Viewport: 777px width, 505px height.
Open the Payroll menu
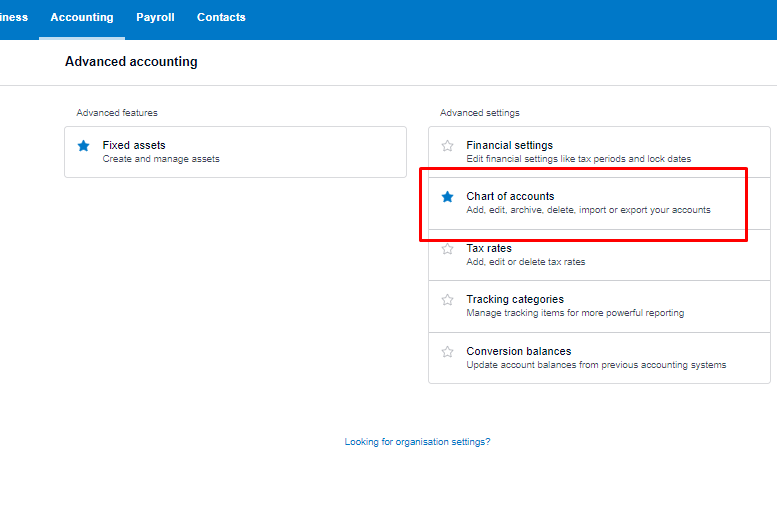(x=155, y=17)
